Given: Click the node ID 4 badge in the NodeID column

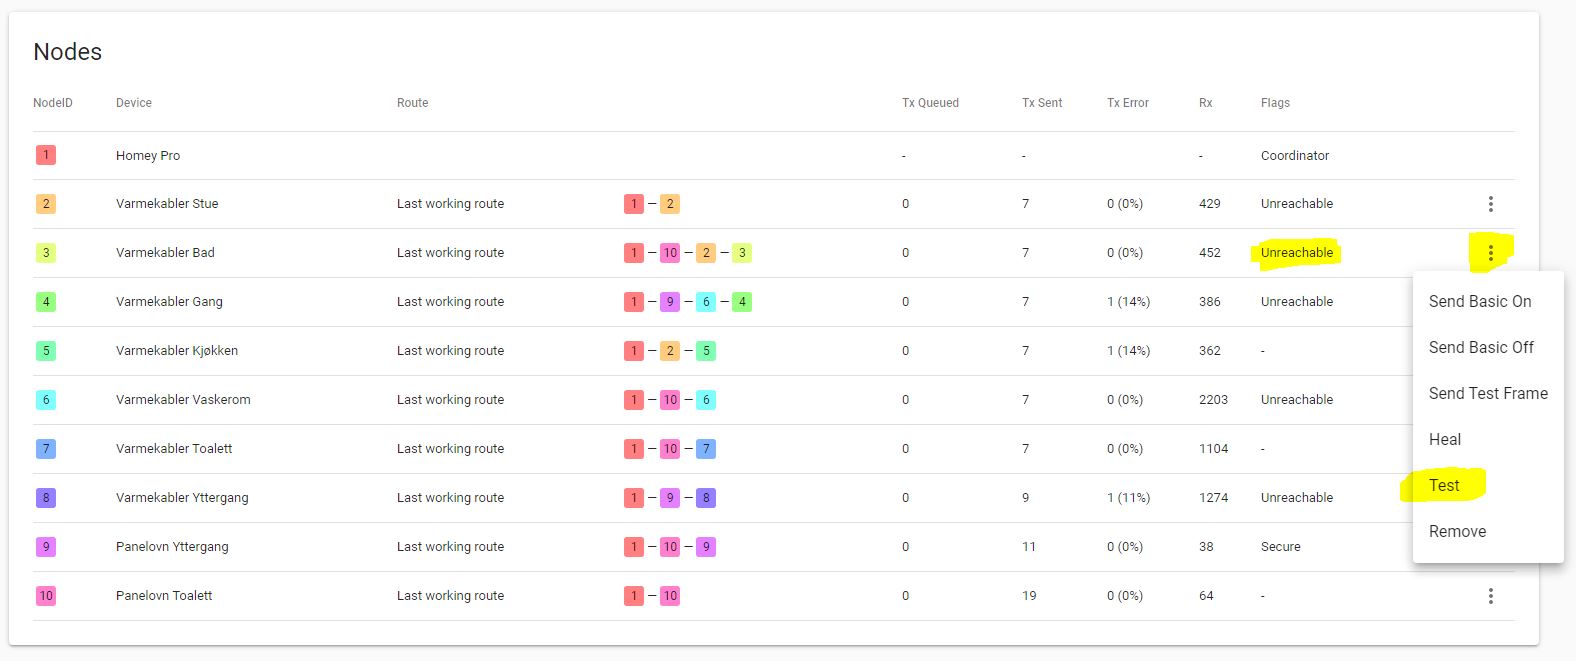Looking at the screenshot, I should [x=46, y=302].
